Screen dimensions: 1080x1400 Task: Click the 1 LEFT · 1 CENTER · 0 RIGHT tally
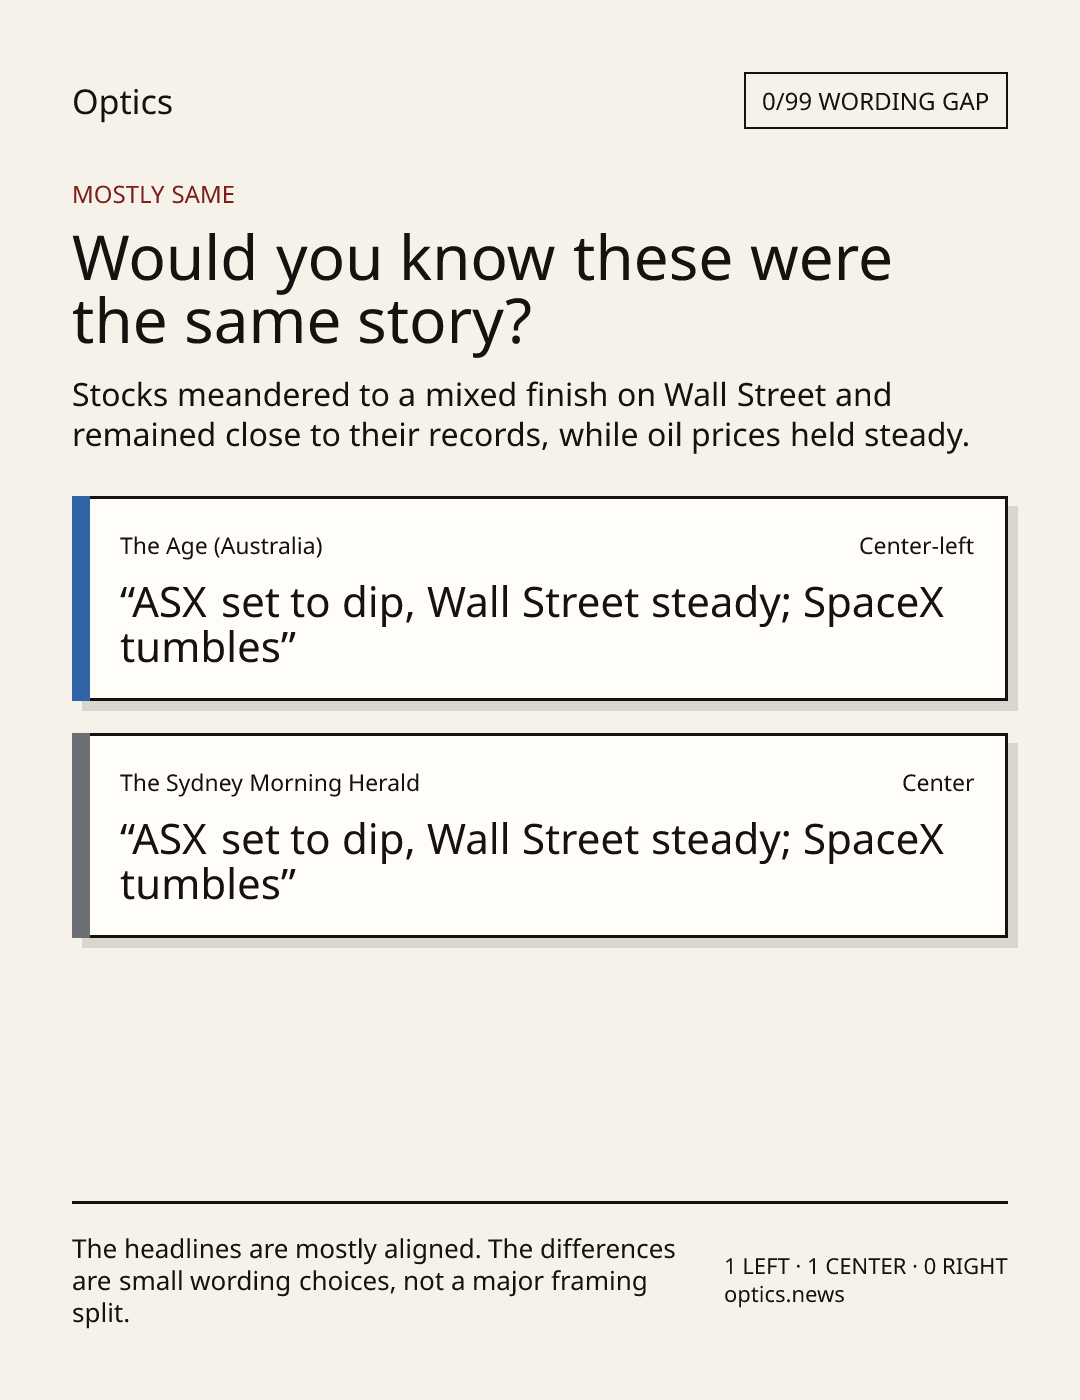(x=866, y=1266)
